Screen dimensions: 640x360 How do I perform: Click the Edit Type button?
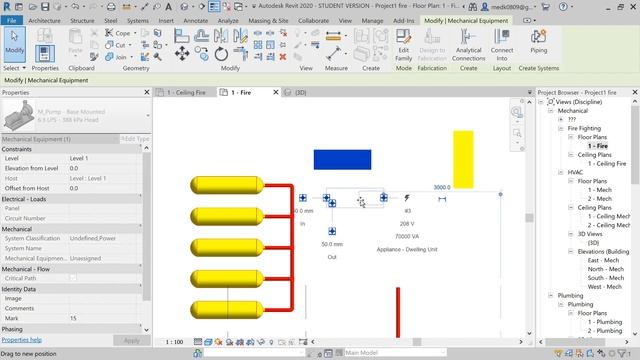point(135,139)
